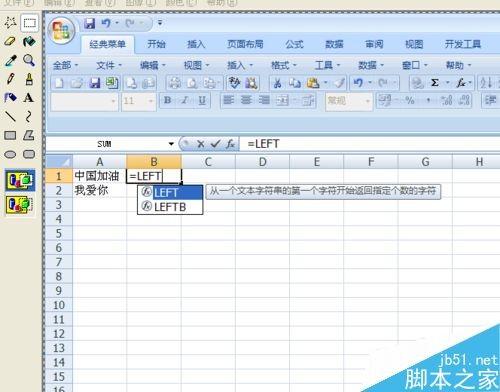Click the Open folder toolbar icon
500x392 pixels.
[x=77, y=83]
